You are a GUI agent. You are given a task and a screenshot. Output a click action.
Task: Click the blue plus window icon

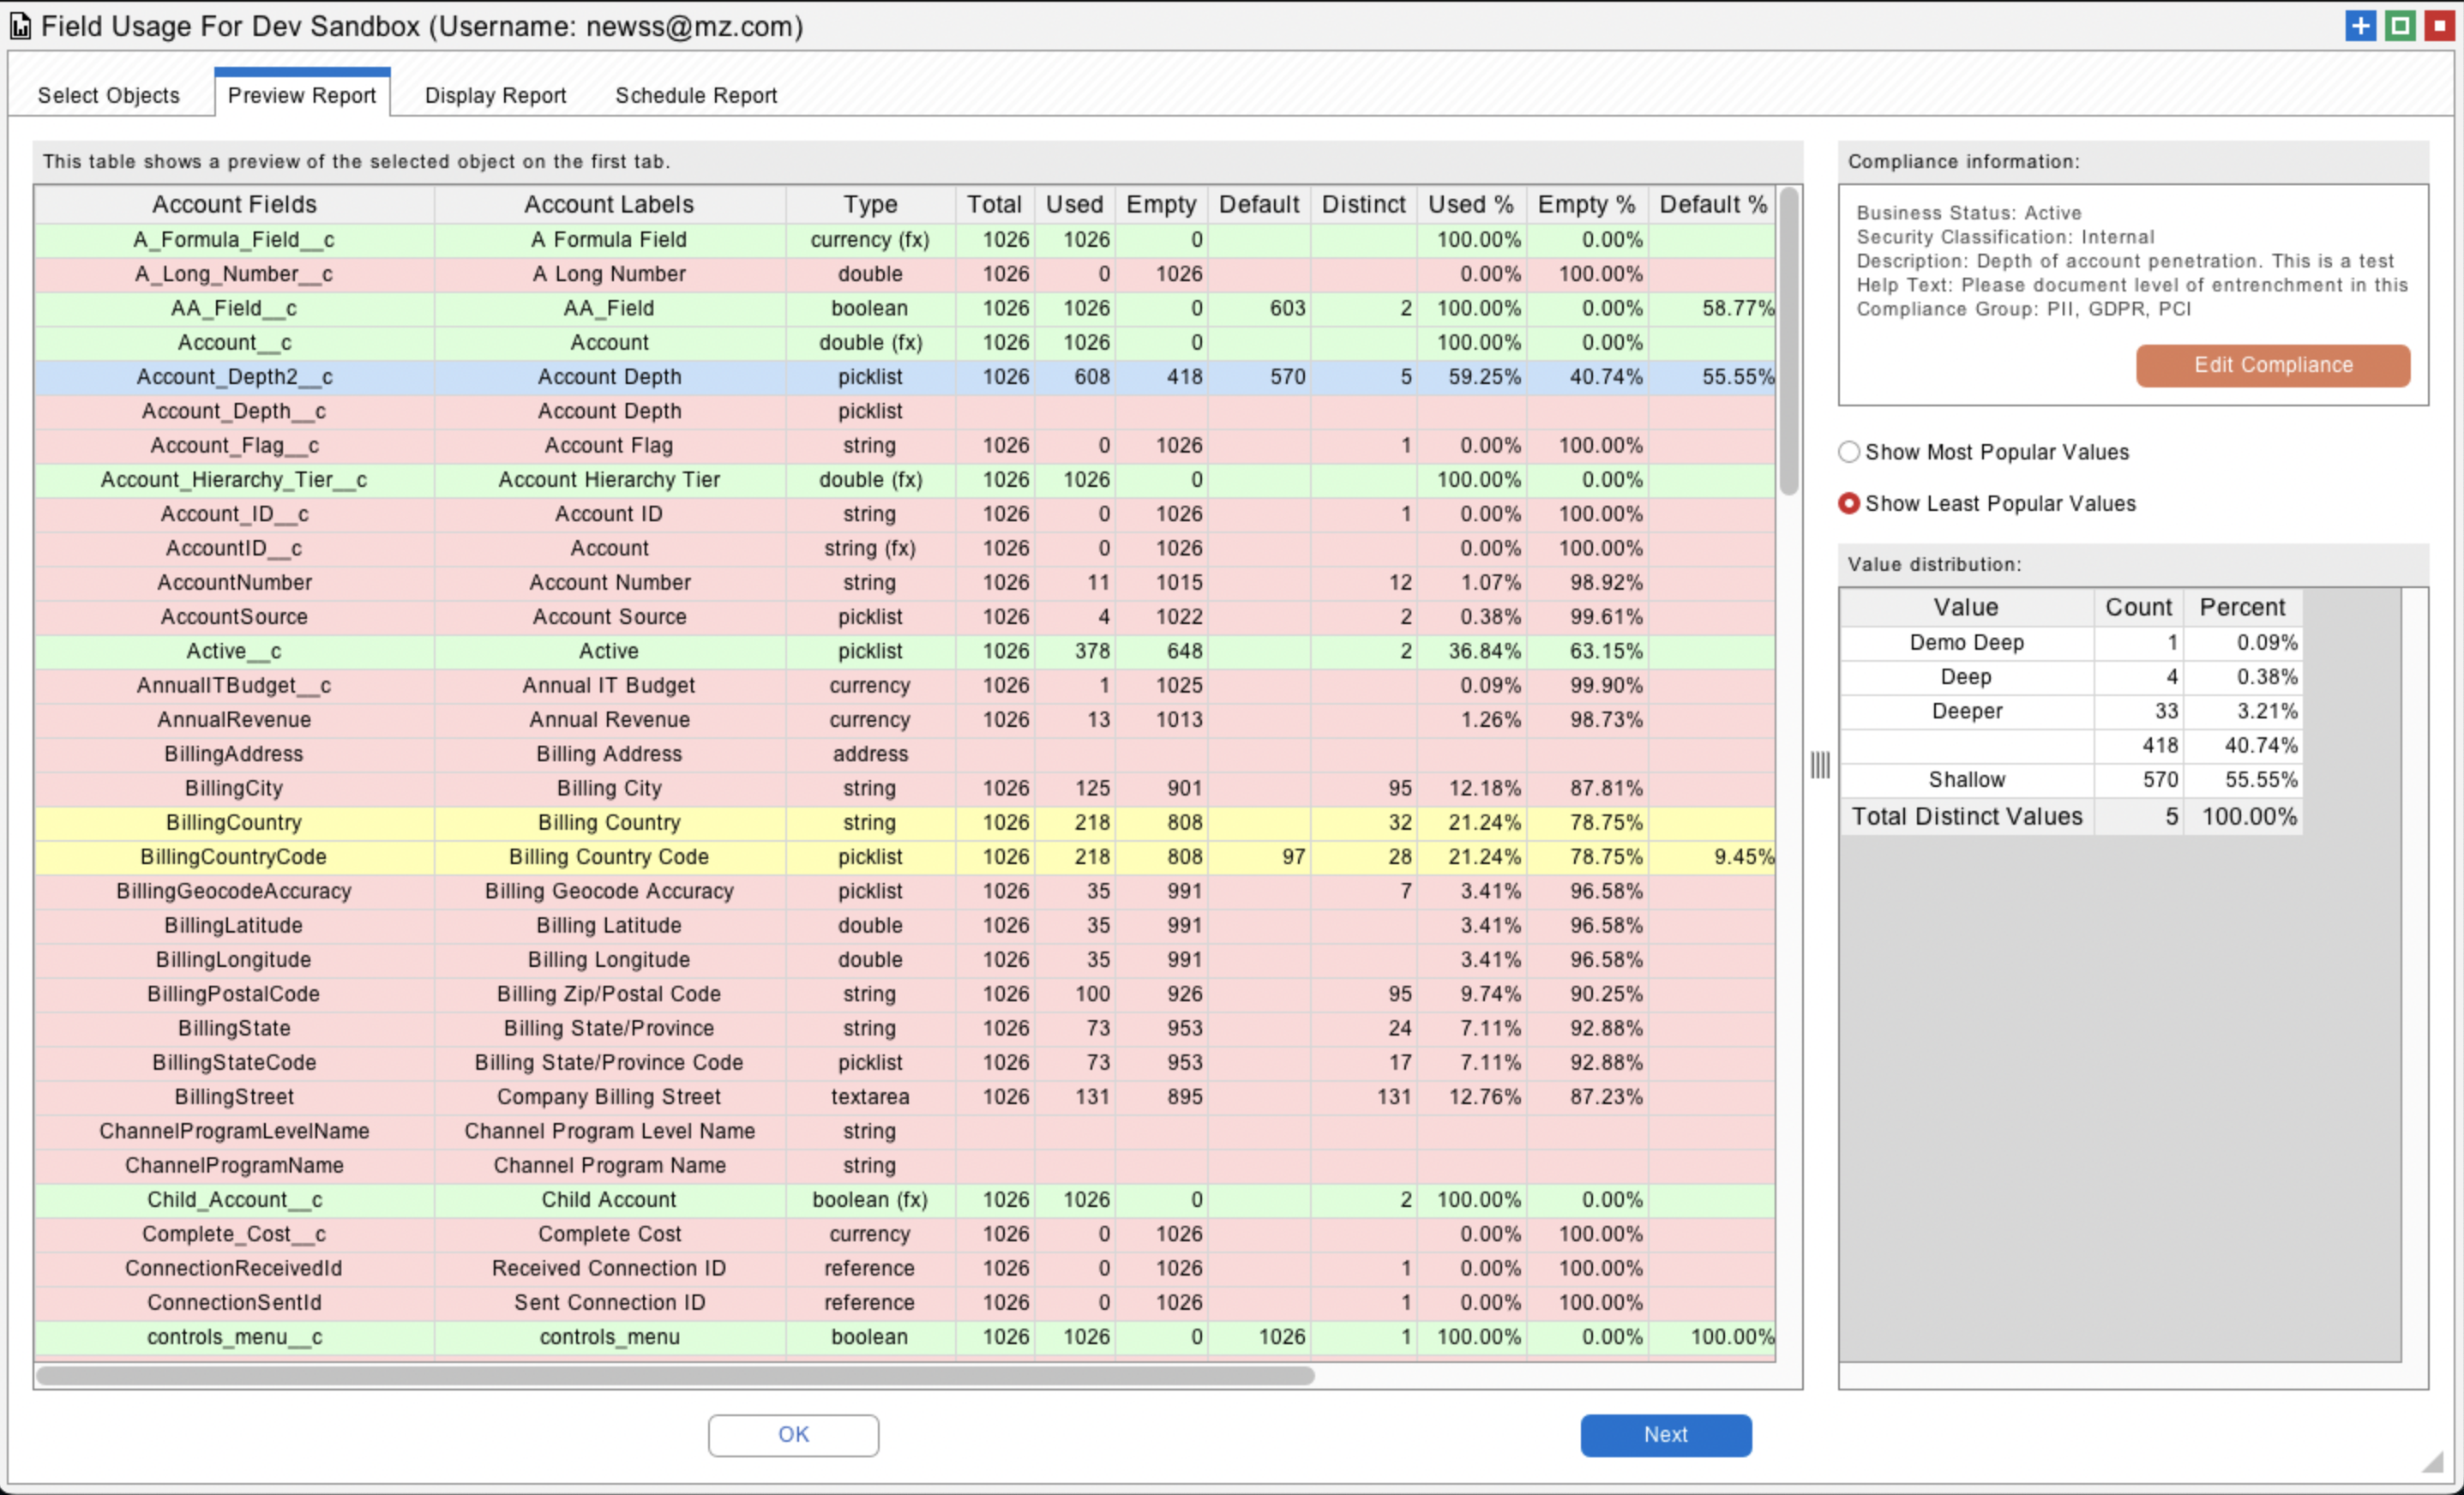tap(2360, 26)
